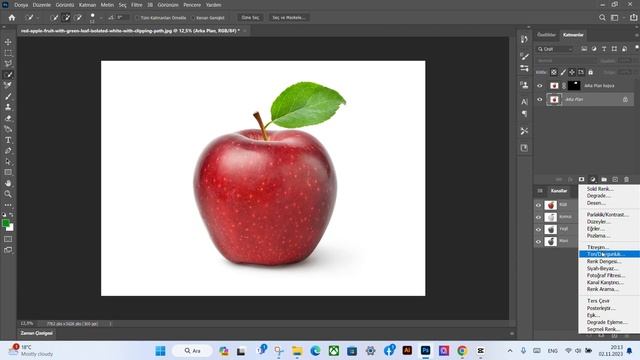Open the Layers panel flyout menu
The height and width of the screenshot is (360, 640).
point(636,35)
